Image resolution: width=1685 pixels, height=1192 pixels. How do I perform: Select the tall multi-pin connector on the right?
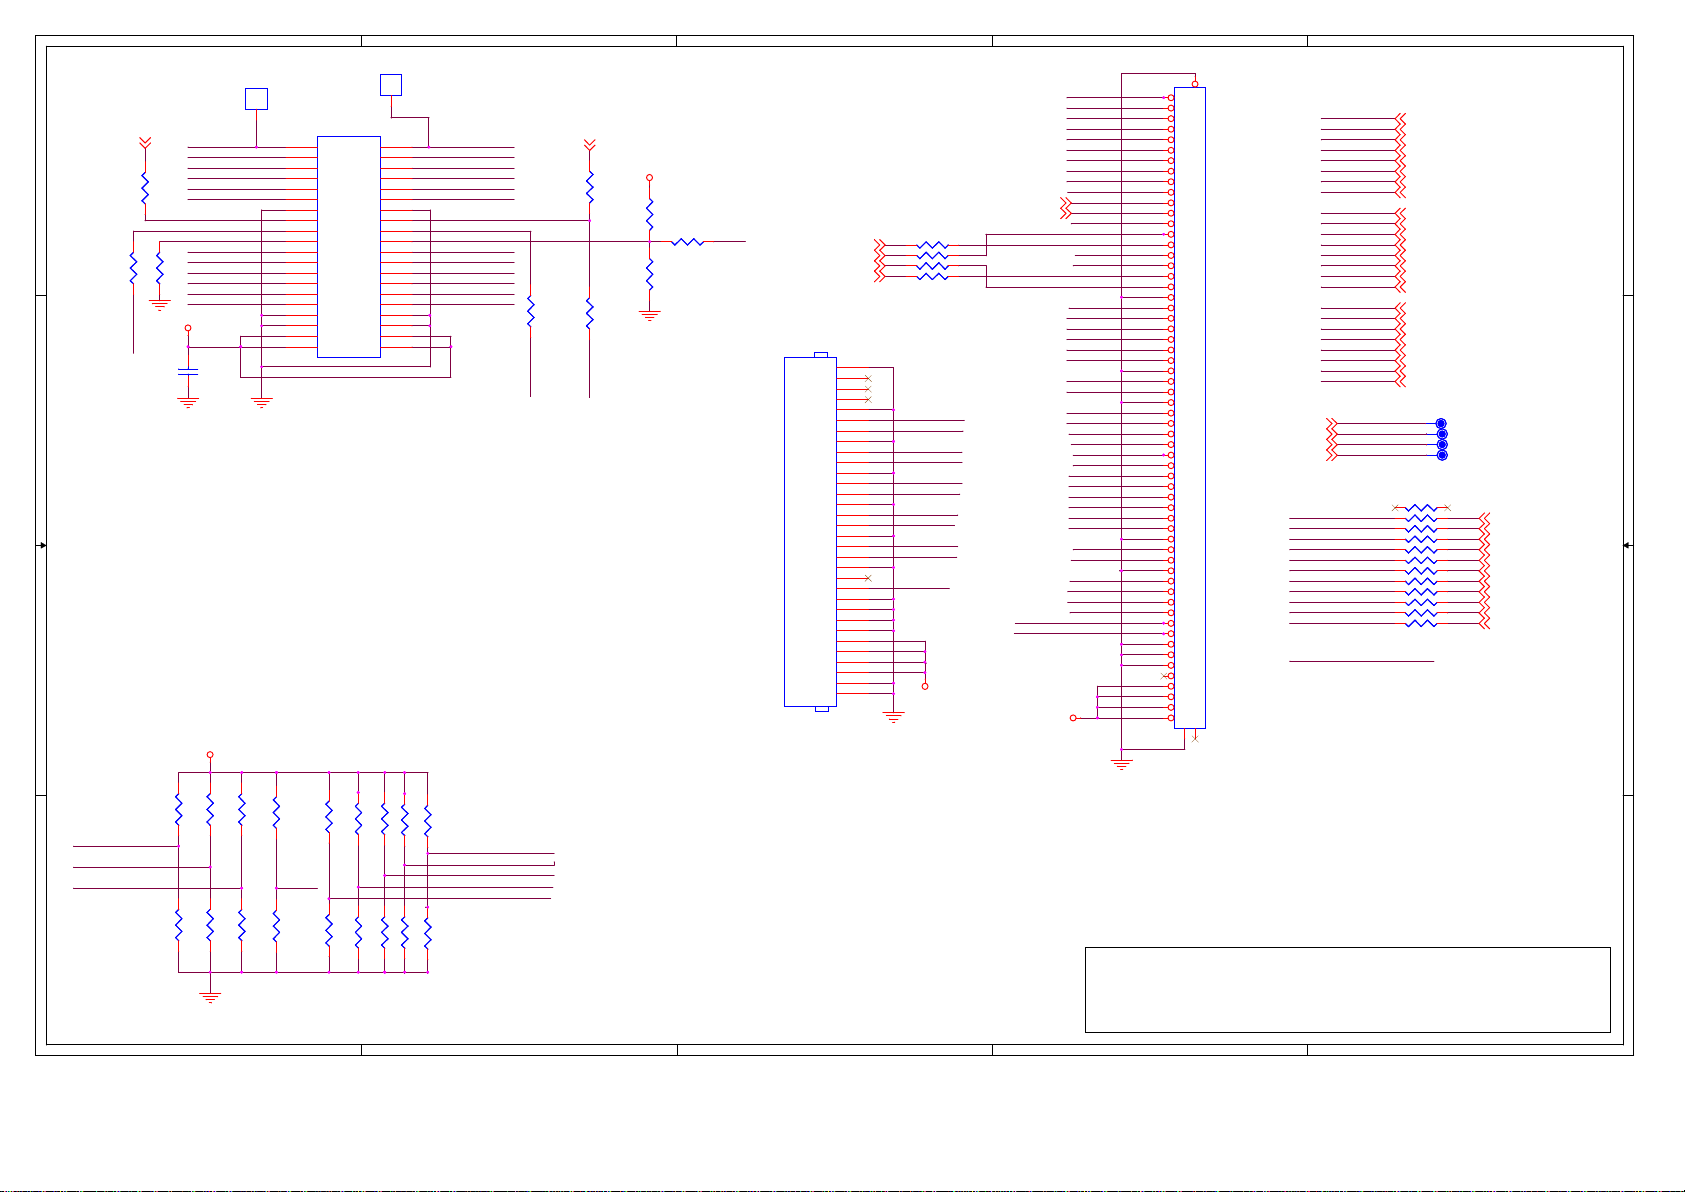click(1189, 407)
